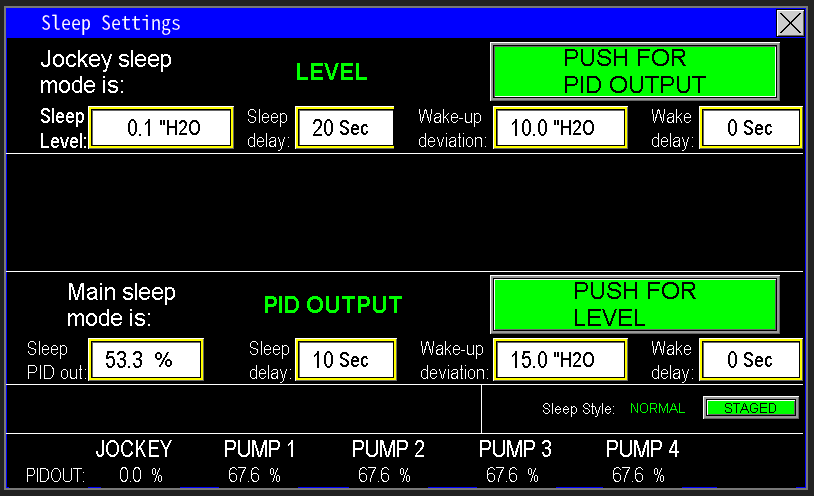This screenshot has width=814, height=496.
Task: Click the PUMP 1 column label
Action: (259, 449)
